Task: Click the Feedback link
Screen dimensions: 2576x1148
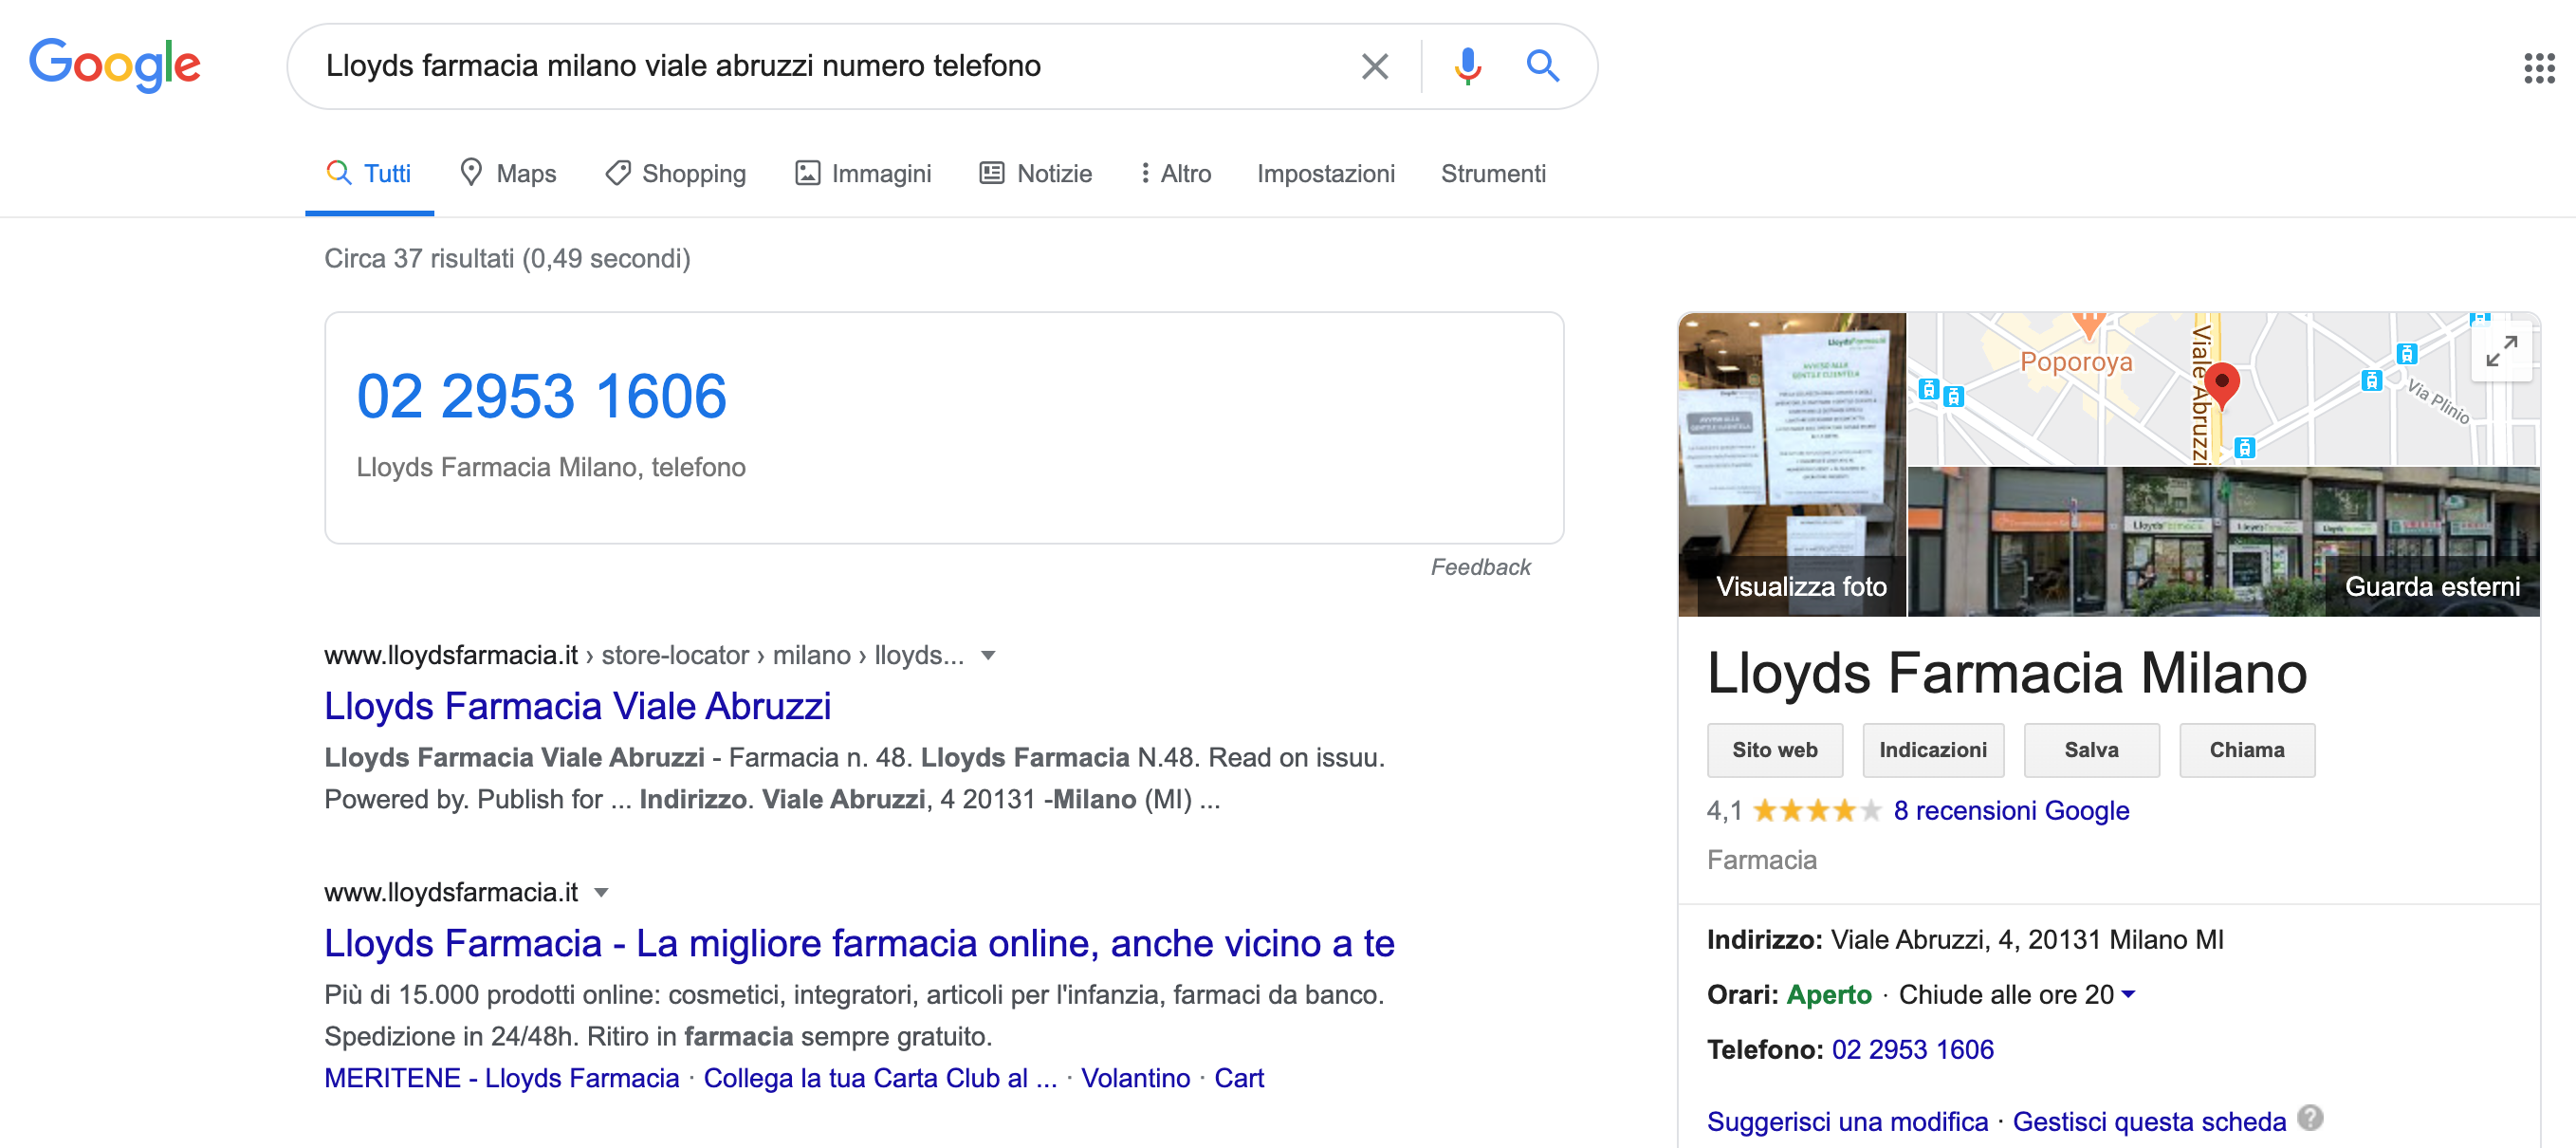Action: [1480, 567]
